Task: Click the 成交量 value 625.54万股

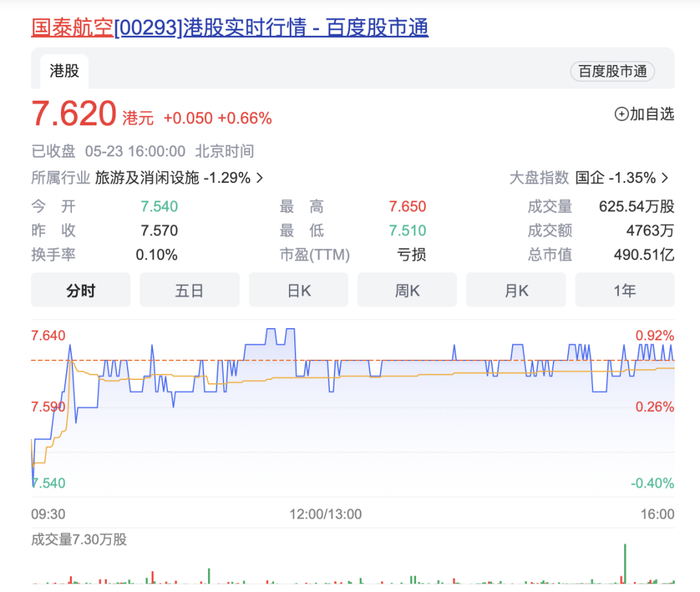Action: [637, 206]
